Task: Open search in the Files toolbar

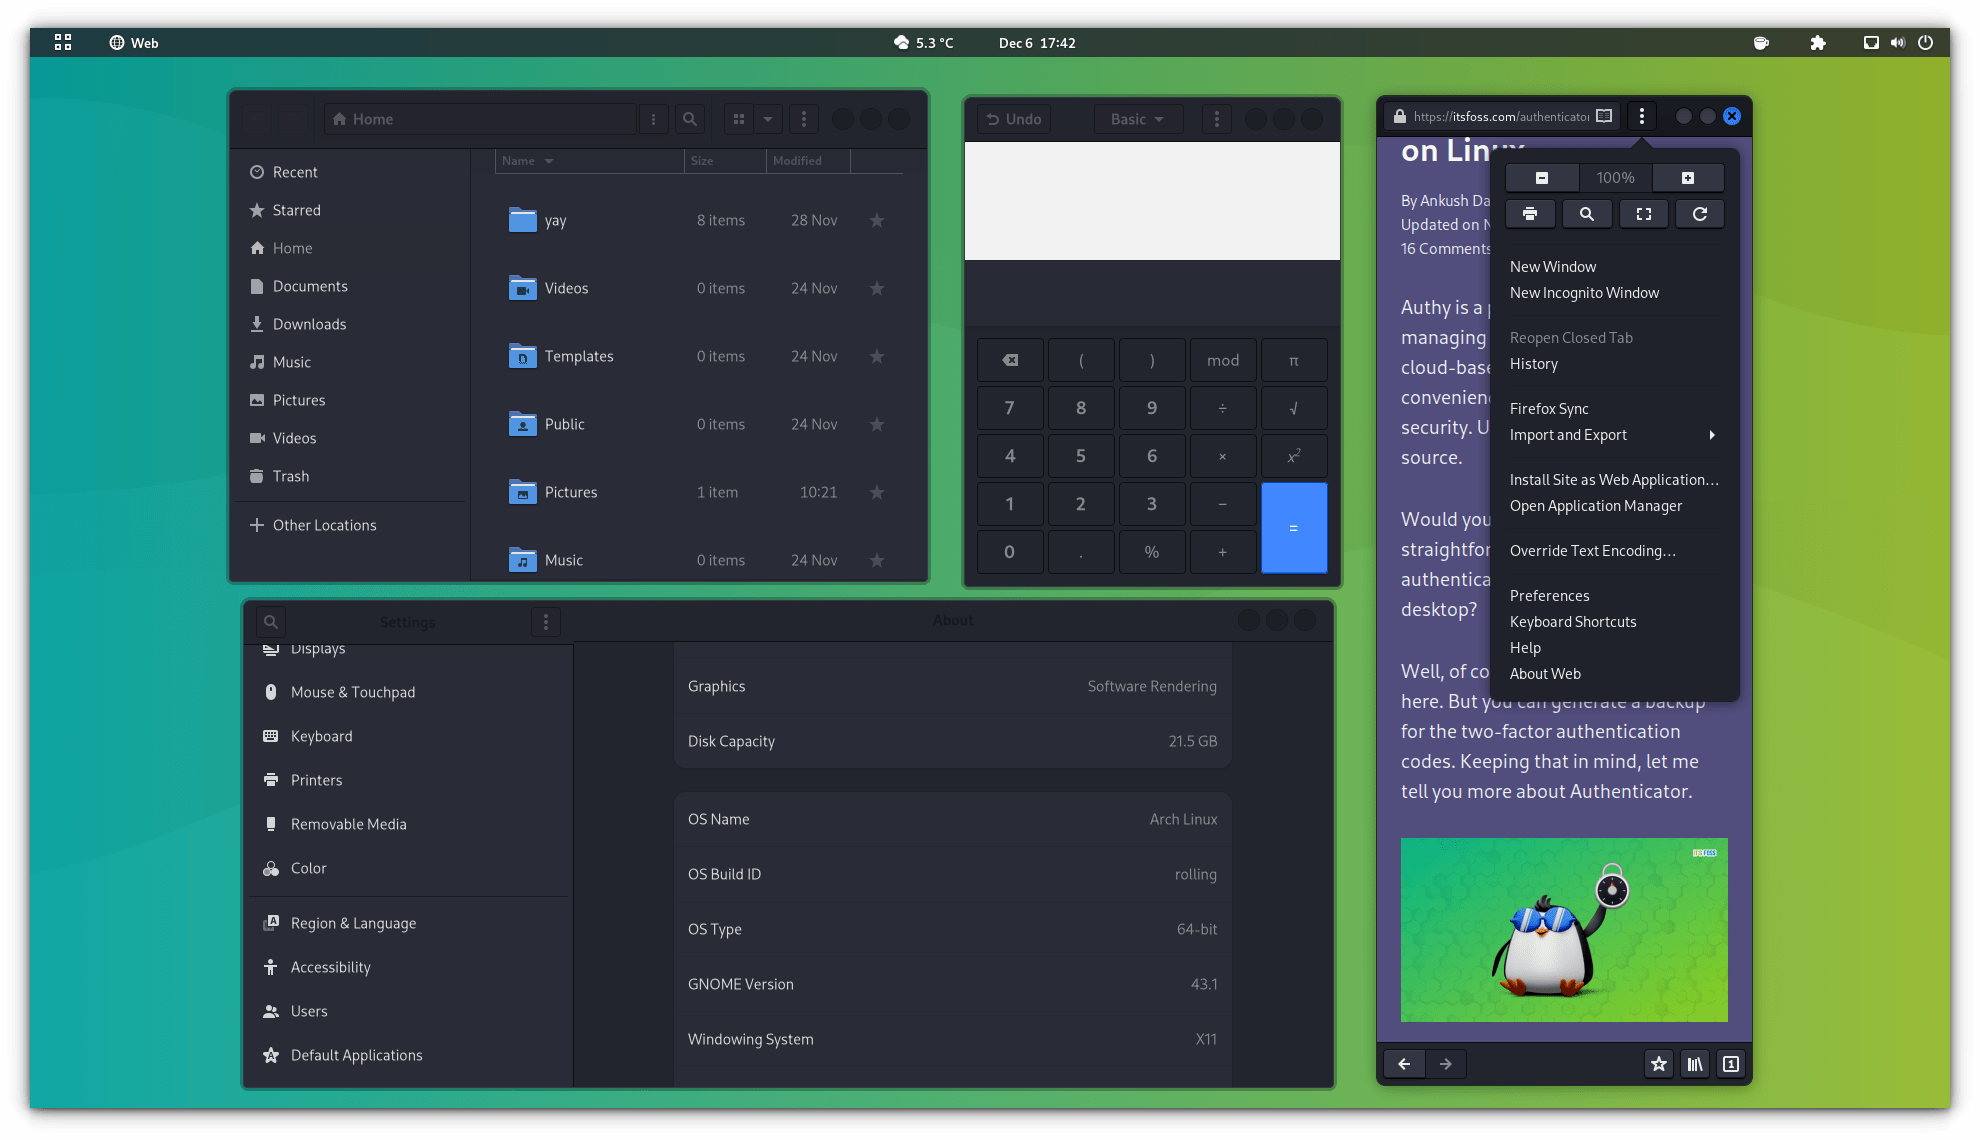Action: [x=689, y=119]
